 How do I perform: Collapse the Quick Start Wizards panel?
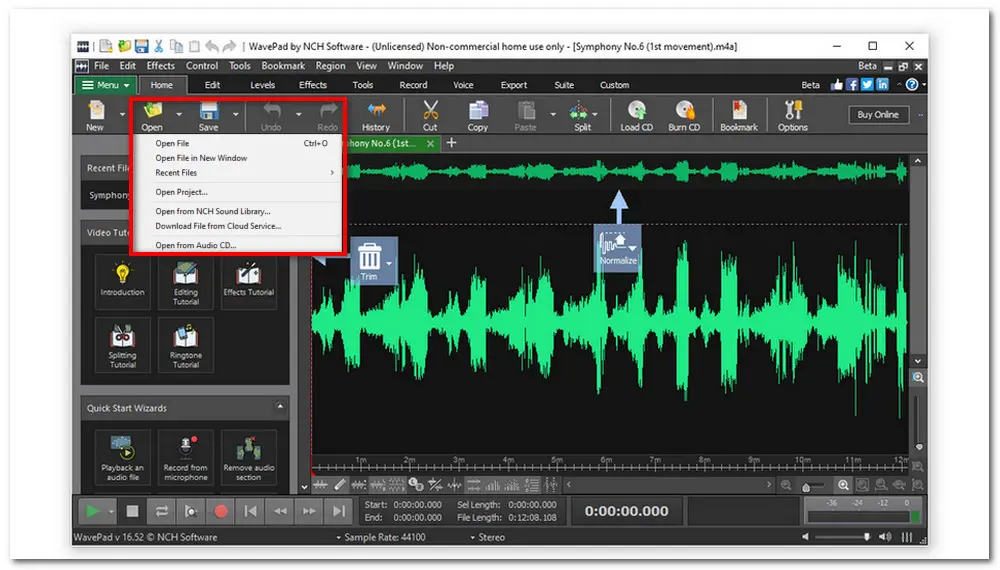280,407
